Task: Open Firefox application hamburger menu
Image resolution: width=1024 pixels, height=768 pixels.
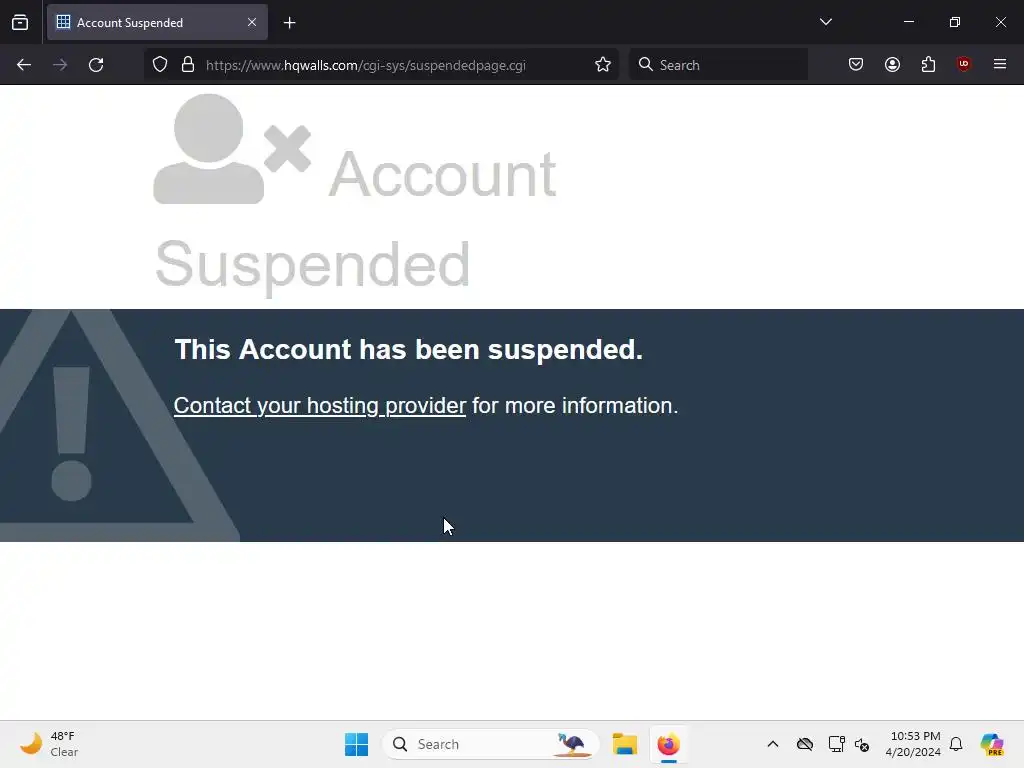Action: tap(1000, 64)
